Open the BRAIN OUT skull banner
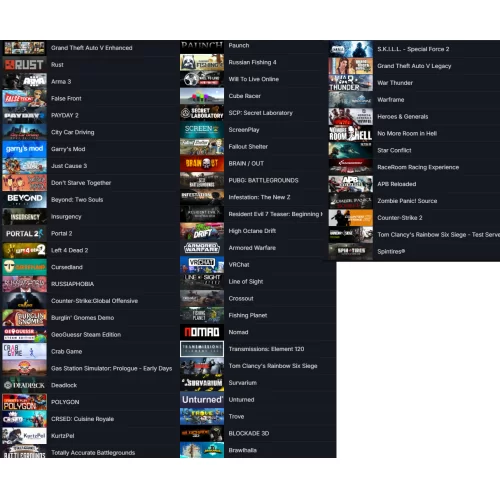The height and width of the screenshot is (500, 500). [202, 163]
